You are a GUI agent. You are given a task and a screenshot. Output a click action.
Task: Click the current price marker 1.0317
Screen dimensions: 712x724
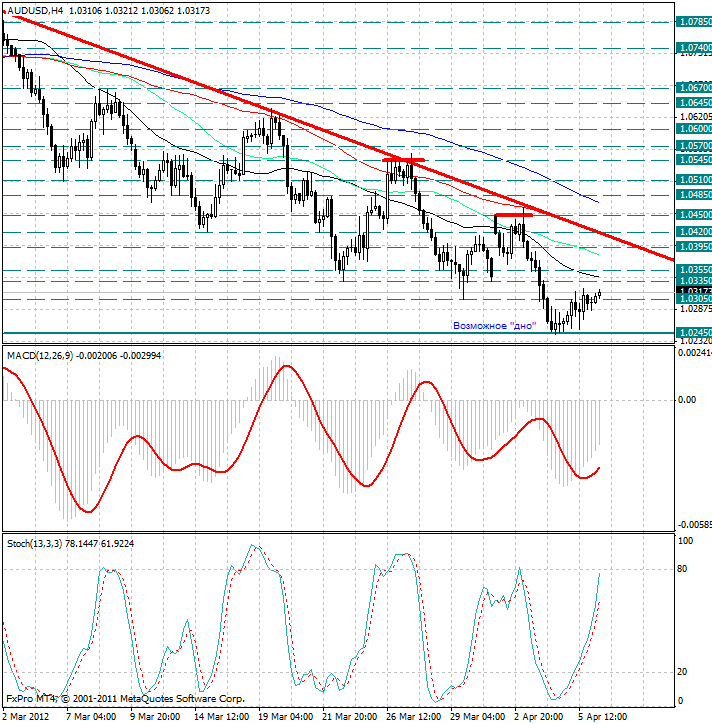point(694,290)
